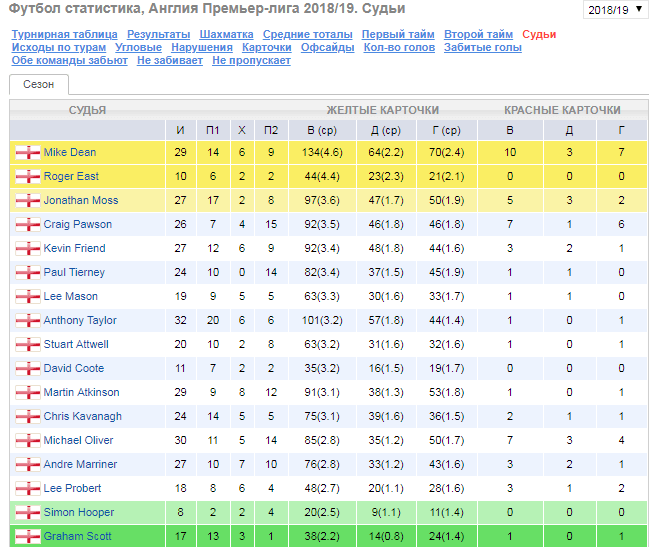This screenshot has height=547, width=654.
Task: Click England flag next to Mike Dean
Action: tap(28, 153)
